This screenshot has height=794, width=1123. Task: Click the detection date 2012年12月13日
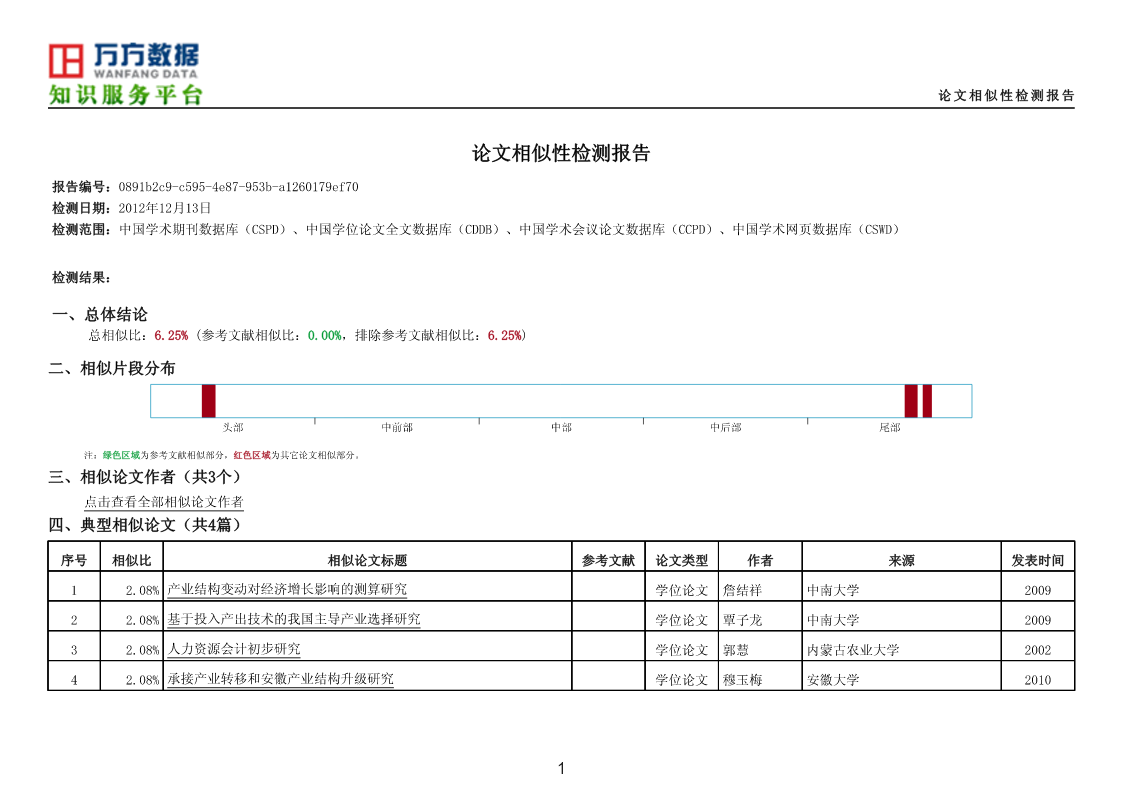[165, 208]
